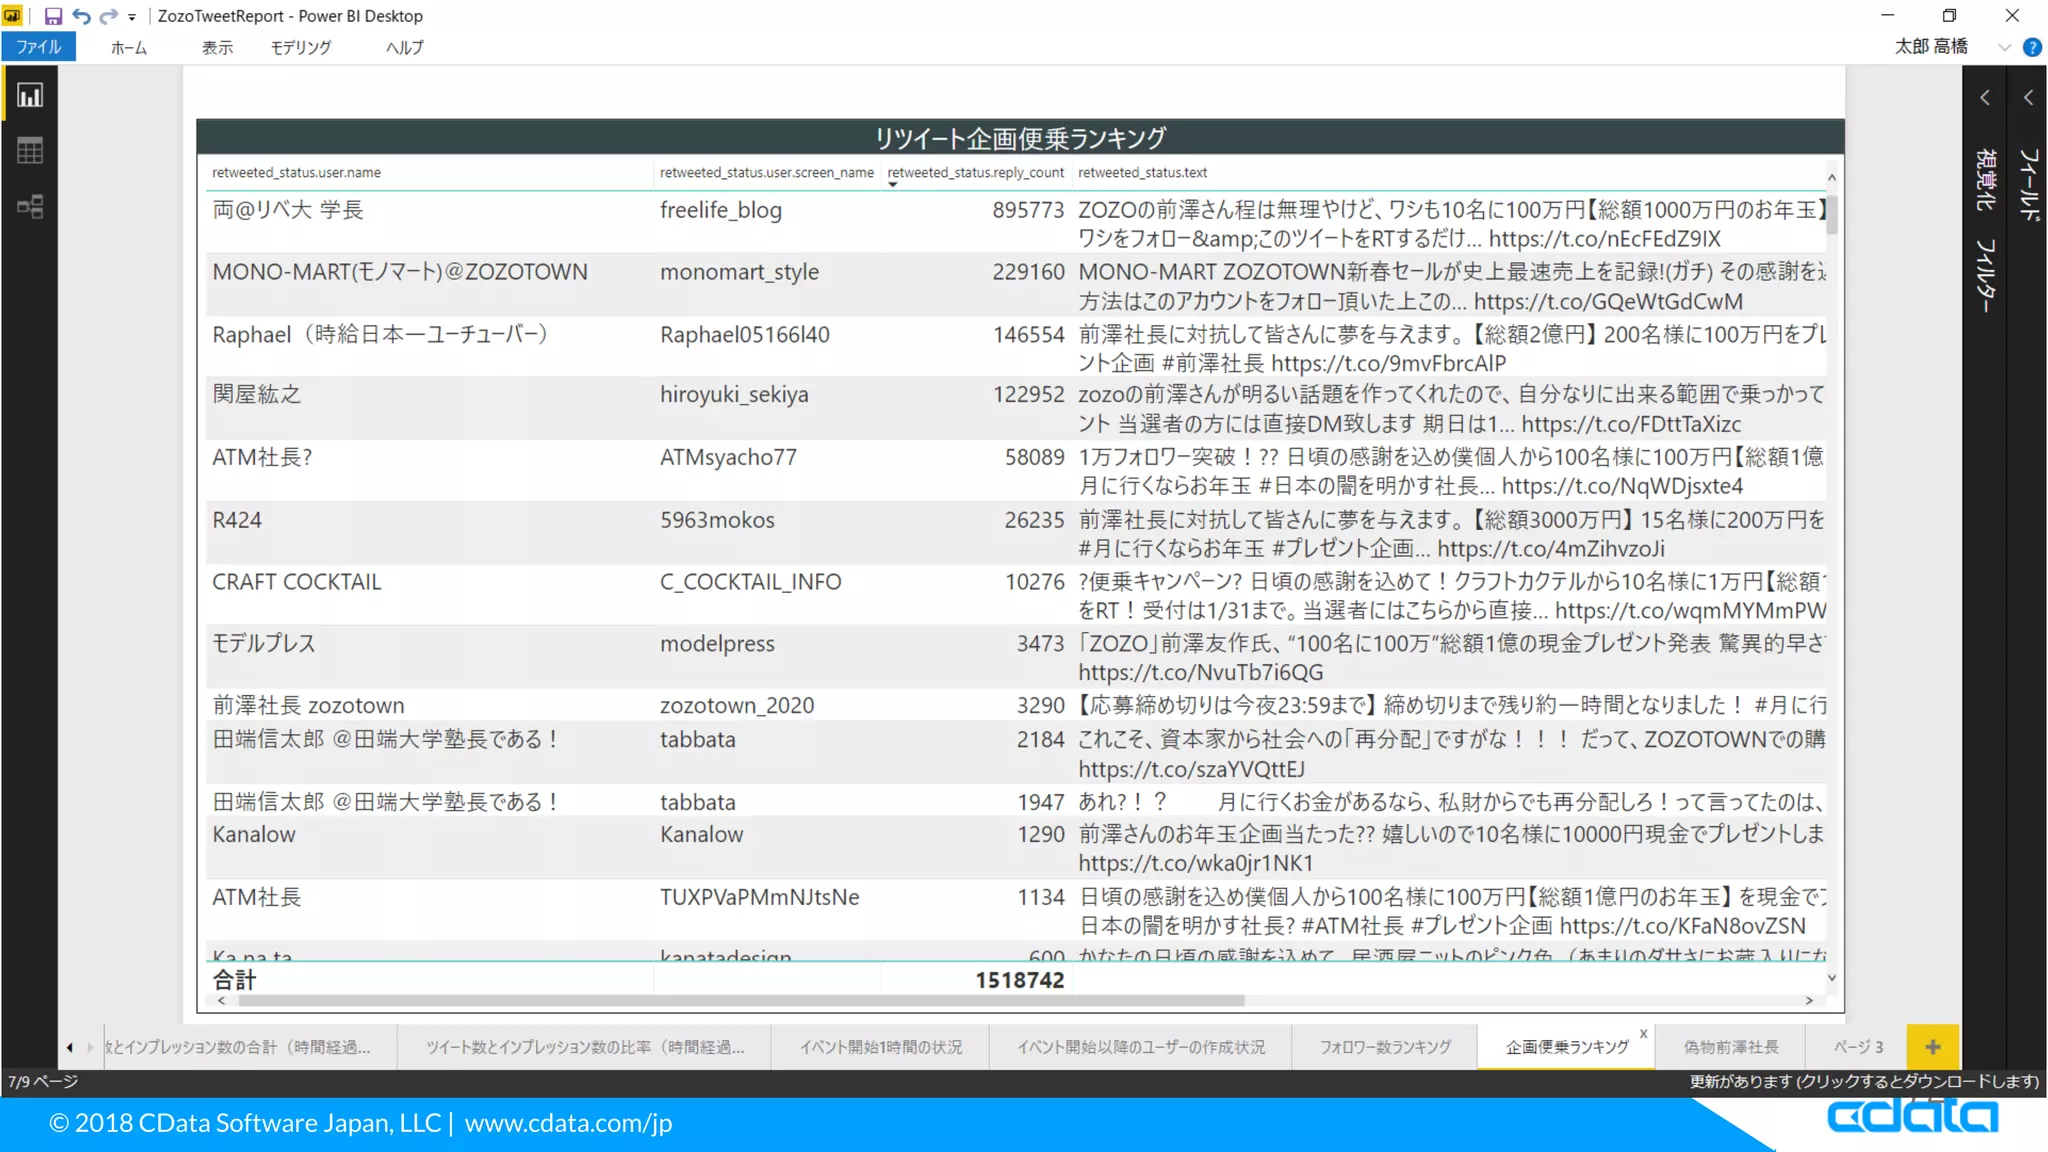Switch to ツイート数とインプレッション数の比率 tab
This screenshot has width=2048, height=1152.
tap(585, 1047)
